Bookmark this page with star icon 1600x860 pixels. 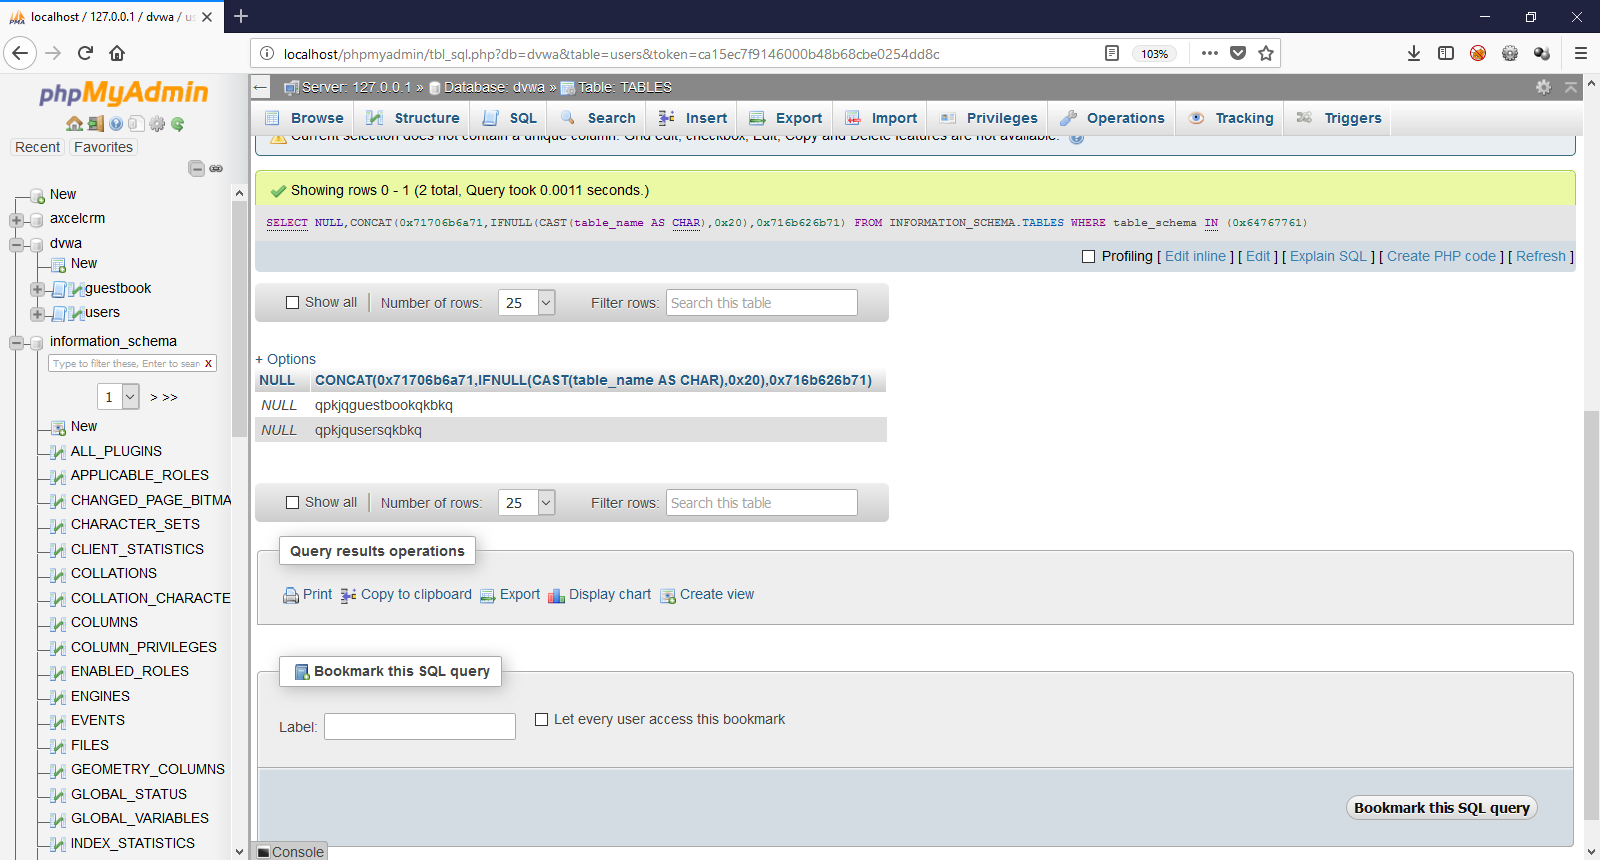[x=1266, y=53]
